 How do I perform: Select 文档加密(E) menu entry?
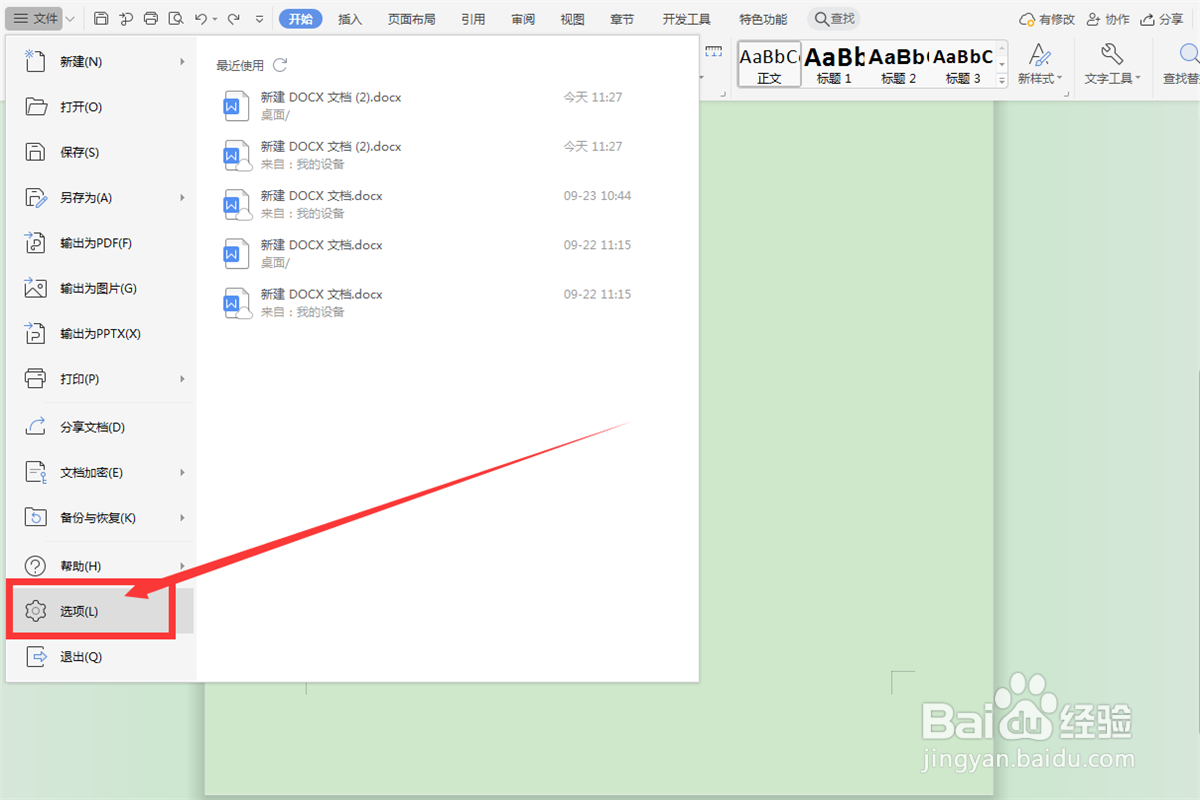(x=100, y=472)
